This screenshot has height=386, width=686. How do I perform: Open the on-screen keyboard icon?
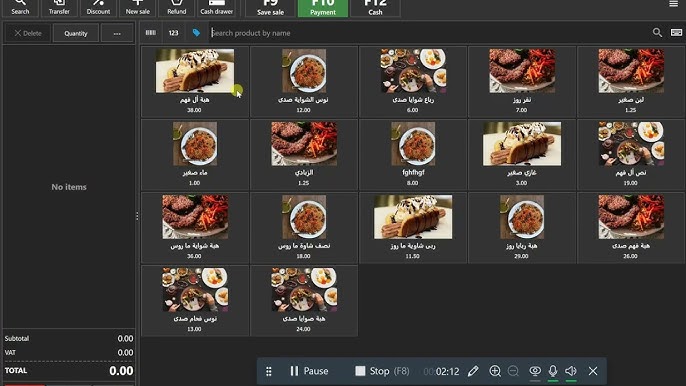pos(676,32)
